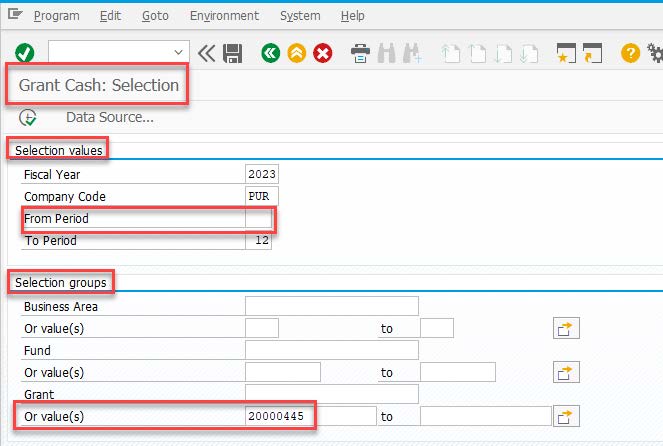Image resolution: width=663 pixels, height=446 pixels.
Task: Click the Grant label
Action: coord(39,394)
